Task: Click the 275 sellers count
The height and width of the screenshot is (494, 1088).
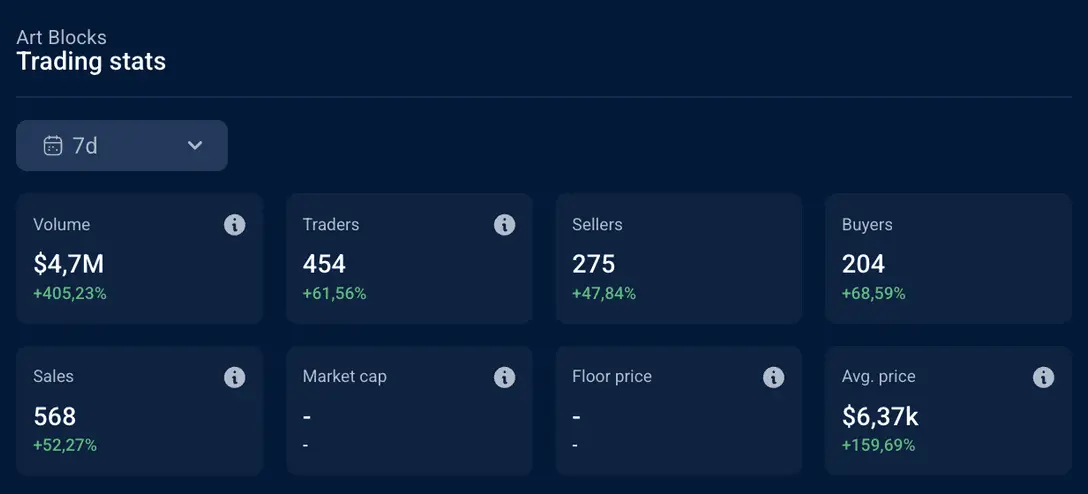Action: [x=593, y=264]
